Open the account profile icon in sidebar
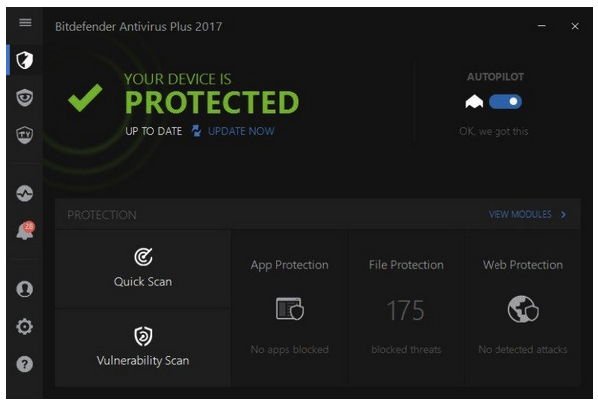The image size is (598, 405). pos(25,289)
